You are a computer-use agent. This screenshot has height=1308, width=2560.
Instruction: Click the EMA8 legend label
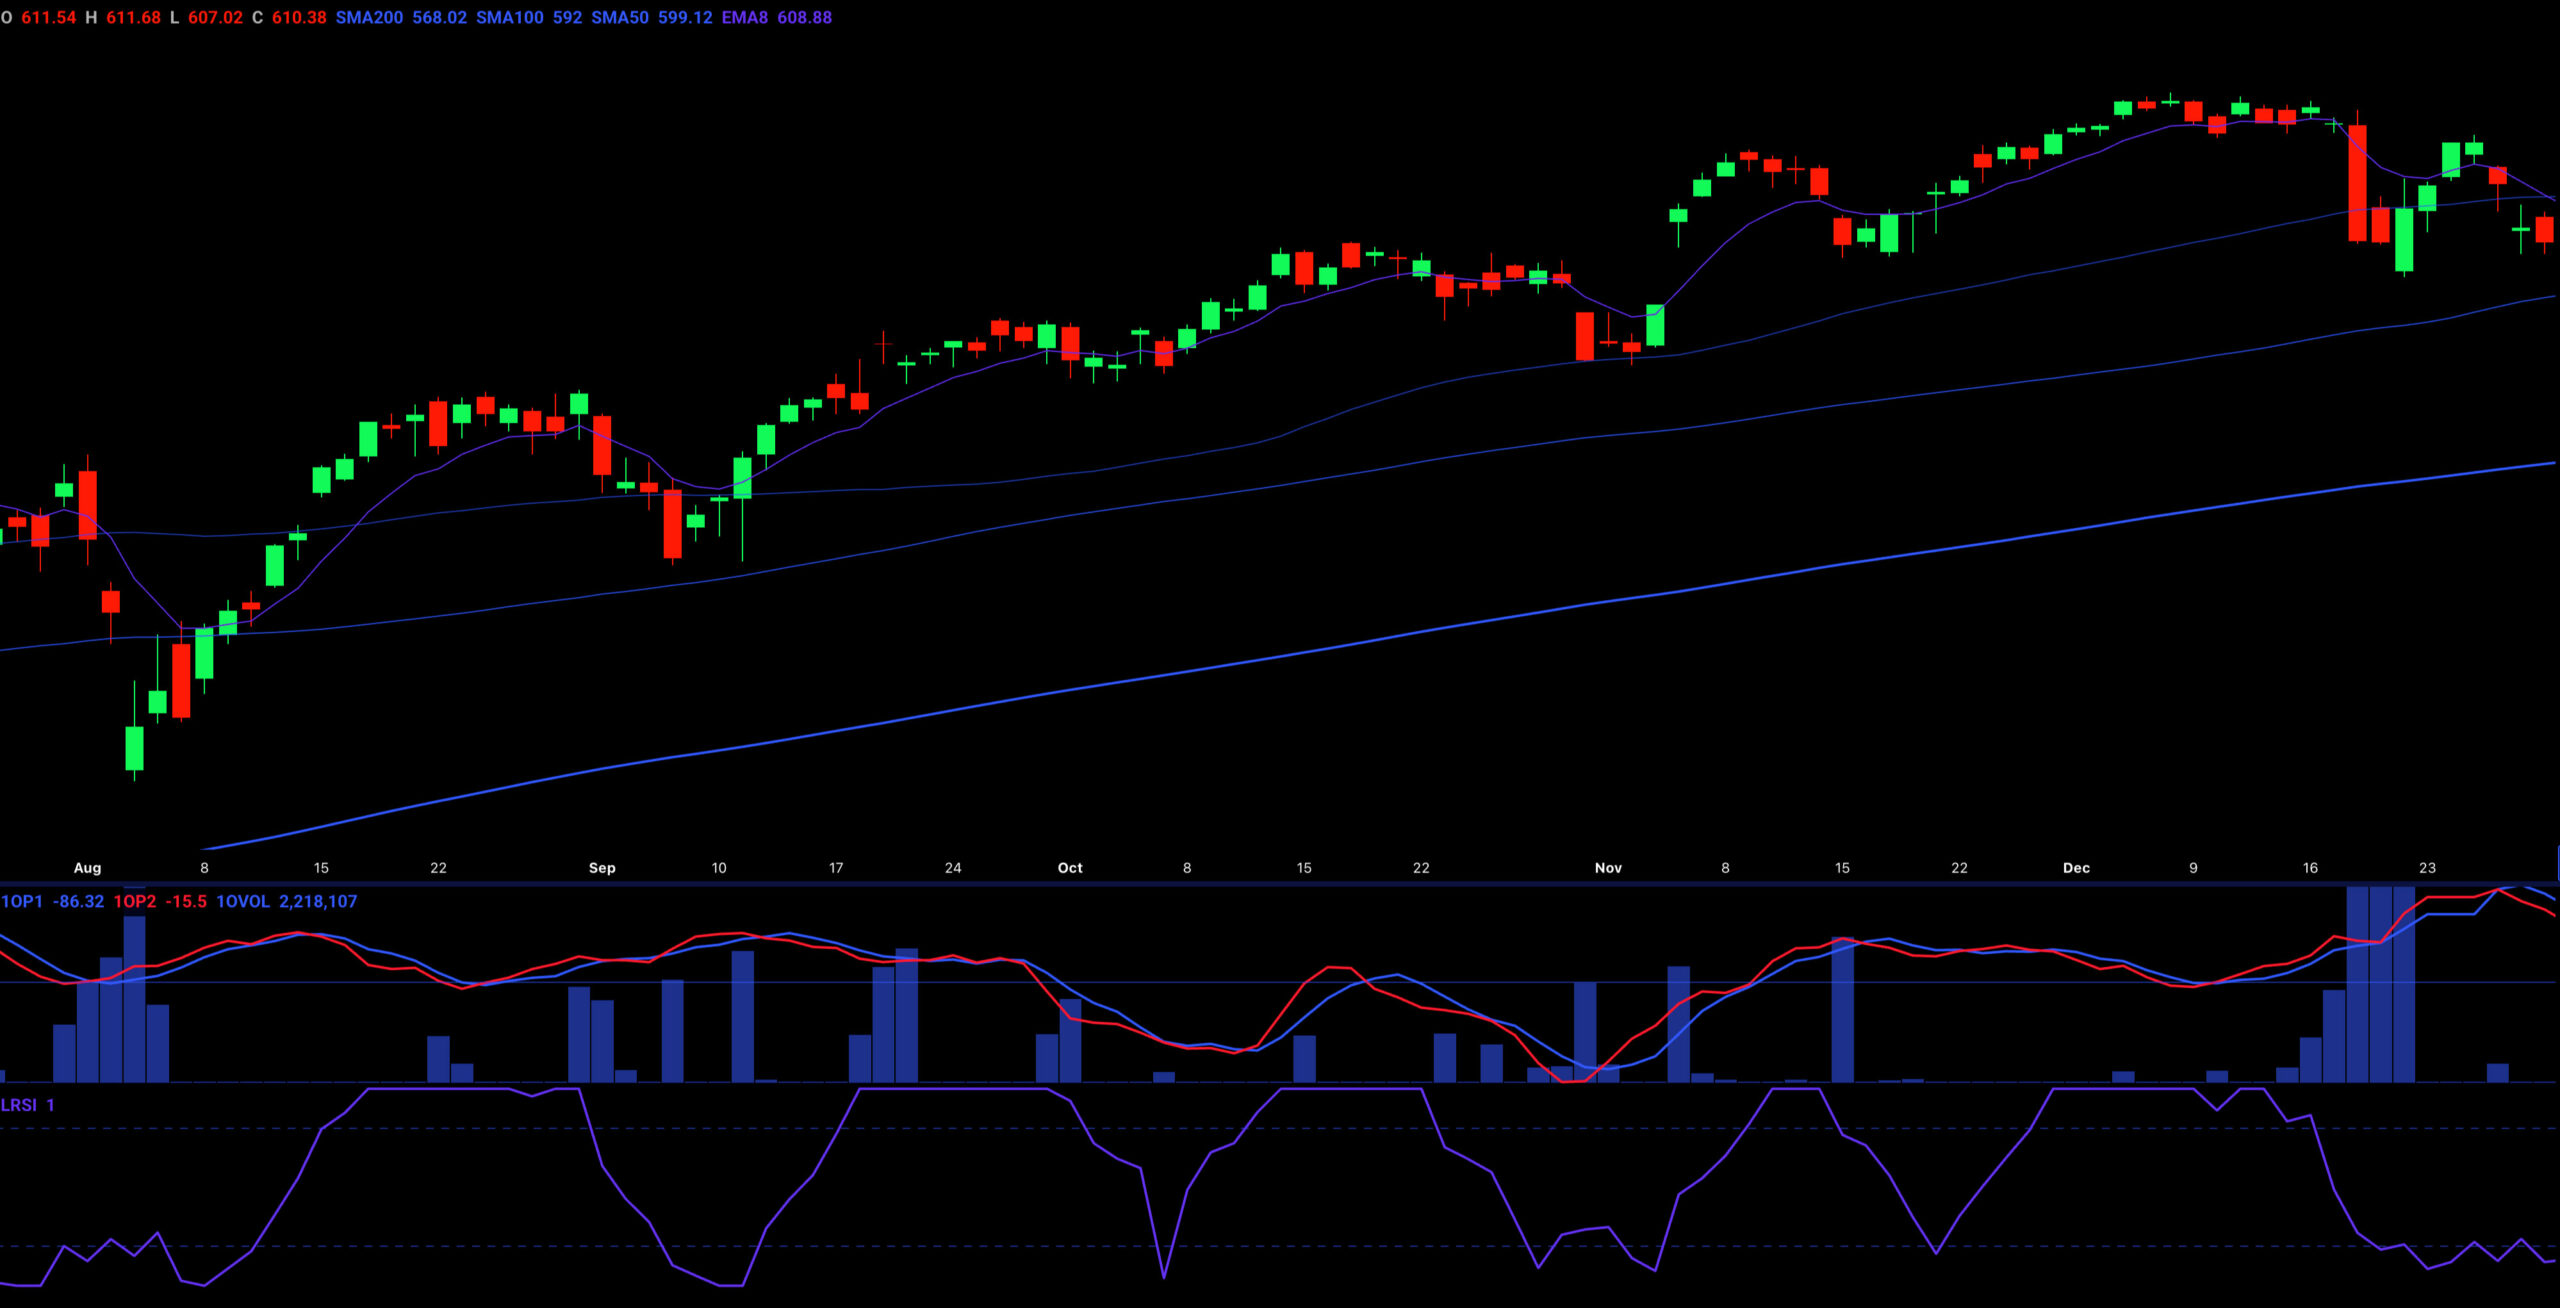(x=744, y=18)
